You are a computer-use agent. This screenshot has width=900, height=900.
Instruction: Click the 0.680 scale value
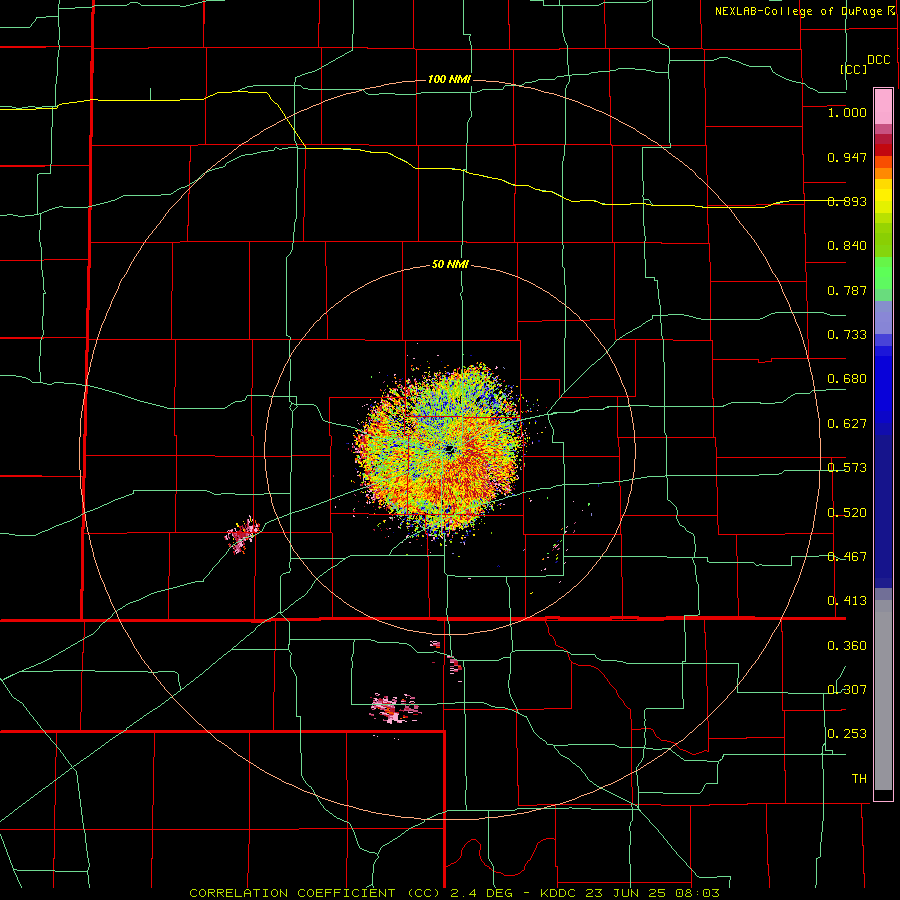pyautogui.click(x=847, y=379)
